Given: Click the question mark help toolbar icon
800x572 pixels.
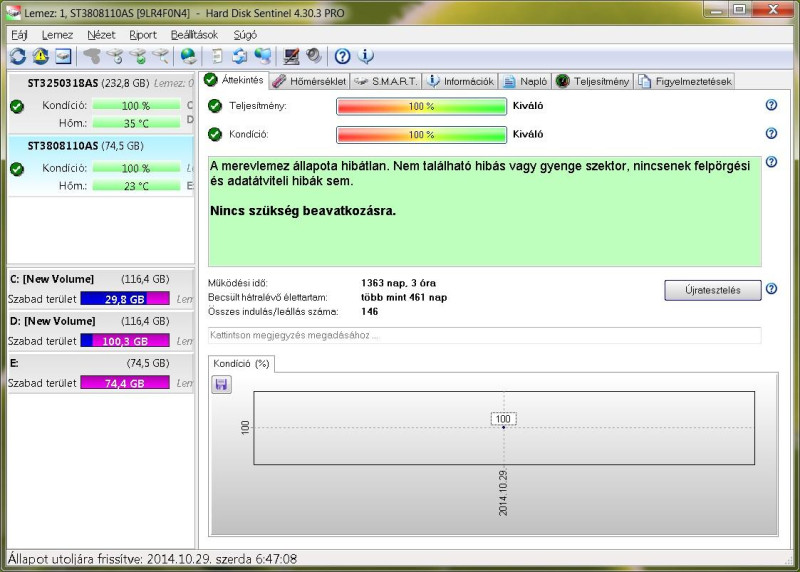Looking at the screenshot, I should click(x=342, y=56).
